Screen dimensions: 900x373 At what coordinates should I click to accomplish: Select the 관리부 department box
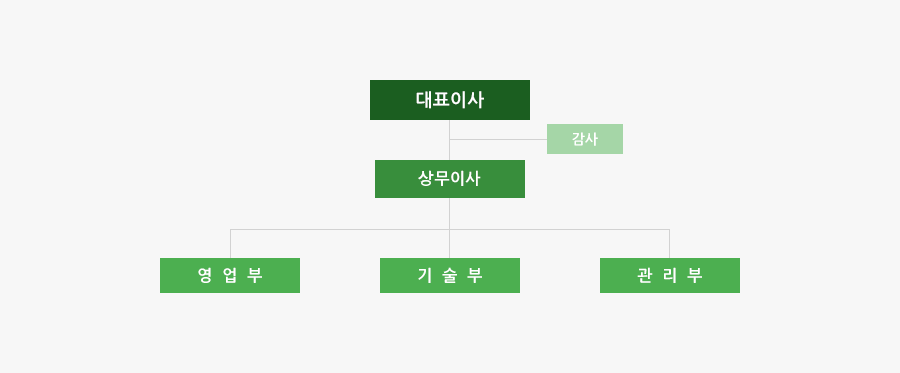click(x=670, y=275)
